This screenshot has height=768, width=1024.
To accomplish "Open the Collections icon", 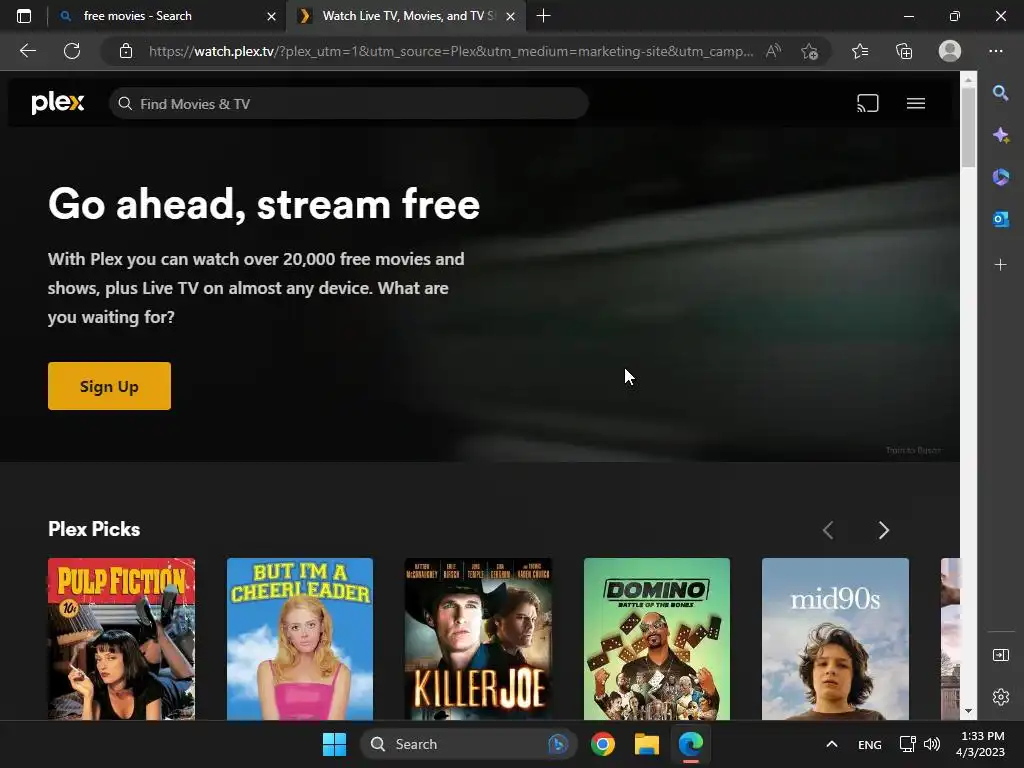I will pos(904,51).
